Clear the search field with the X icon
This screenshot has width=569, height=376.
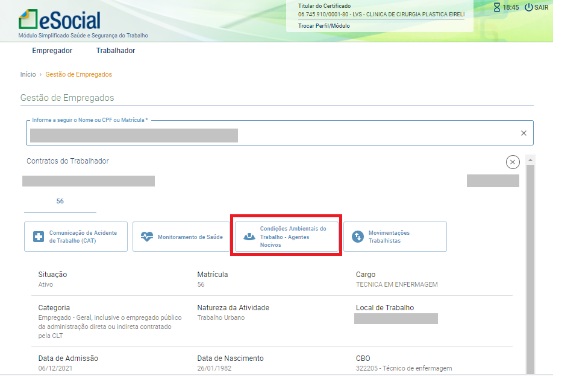[524, 133]
